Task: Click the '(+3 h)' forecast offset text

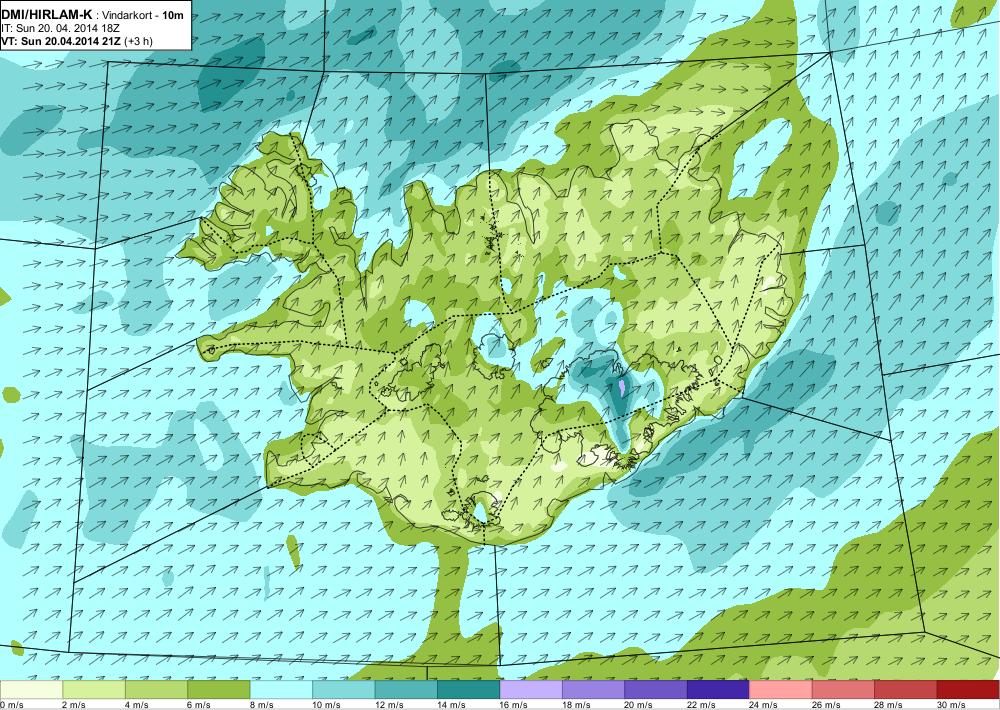Action: [138, 41]
